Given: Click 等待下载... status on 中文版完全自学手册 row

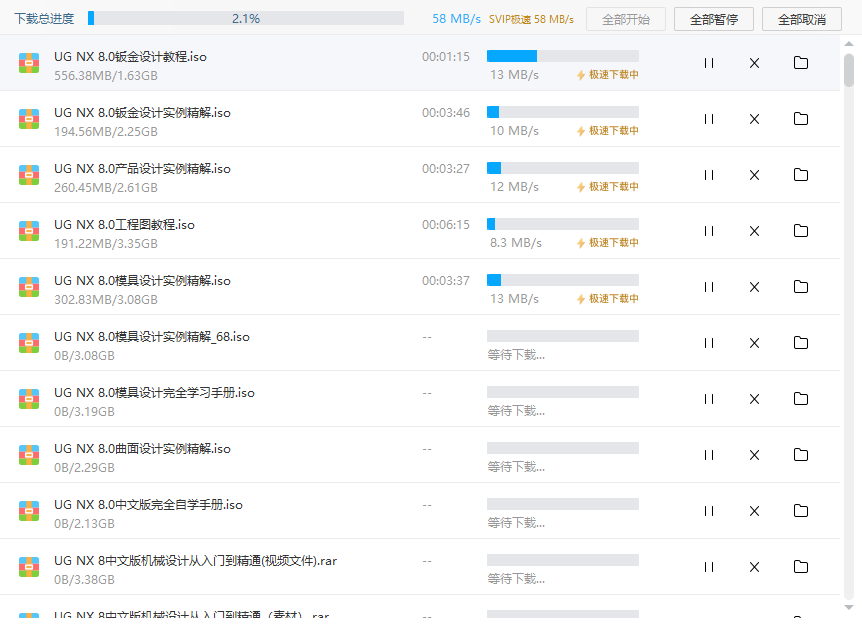Looking at the screenshot, I should (516, 523).
